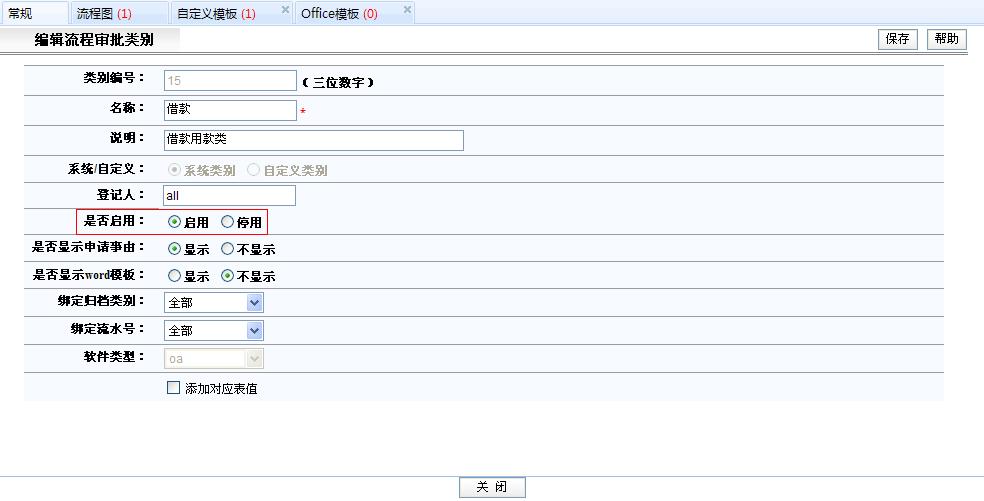Open help with the 帮助 button
Screen dimensions: 984x501
coord(946,39)
